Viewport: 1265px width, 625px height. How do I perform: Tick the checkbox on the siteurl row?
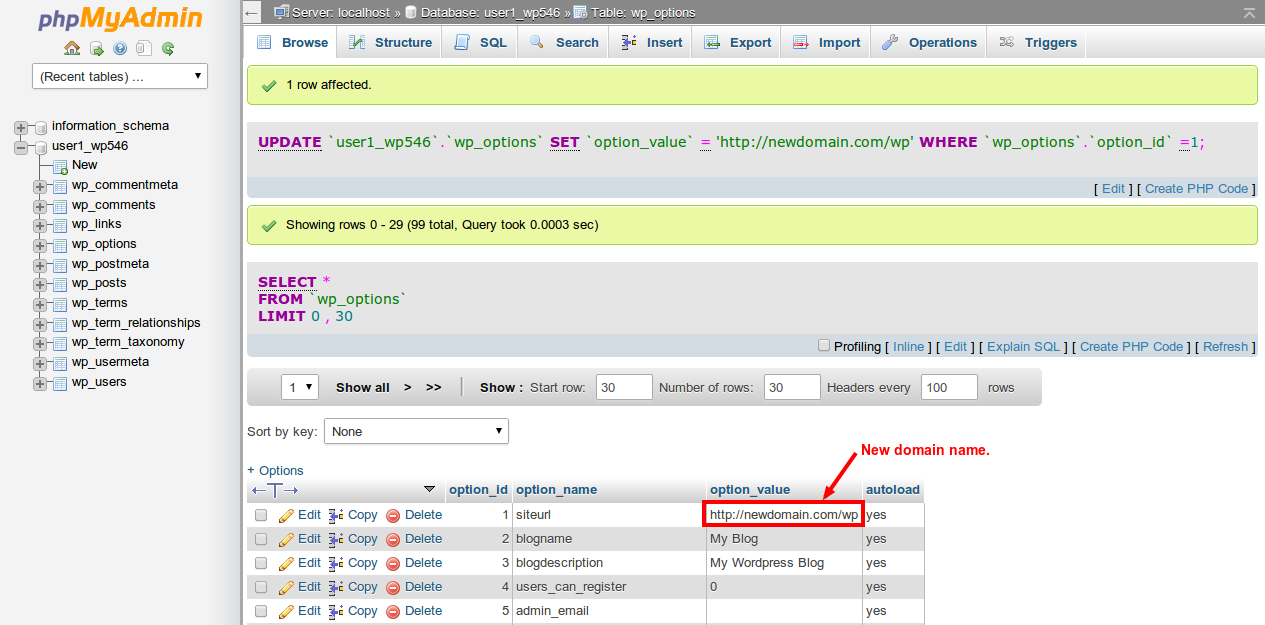(261, 514)
